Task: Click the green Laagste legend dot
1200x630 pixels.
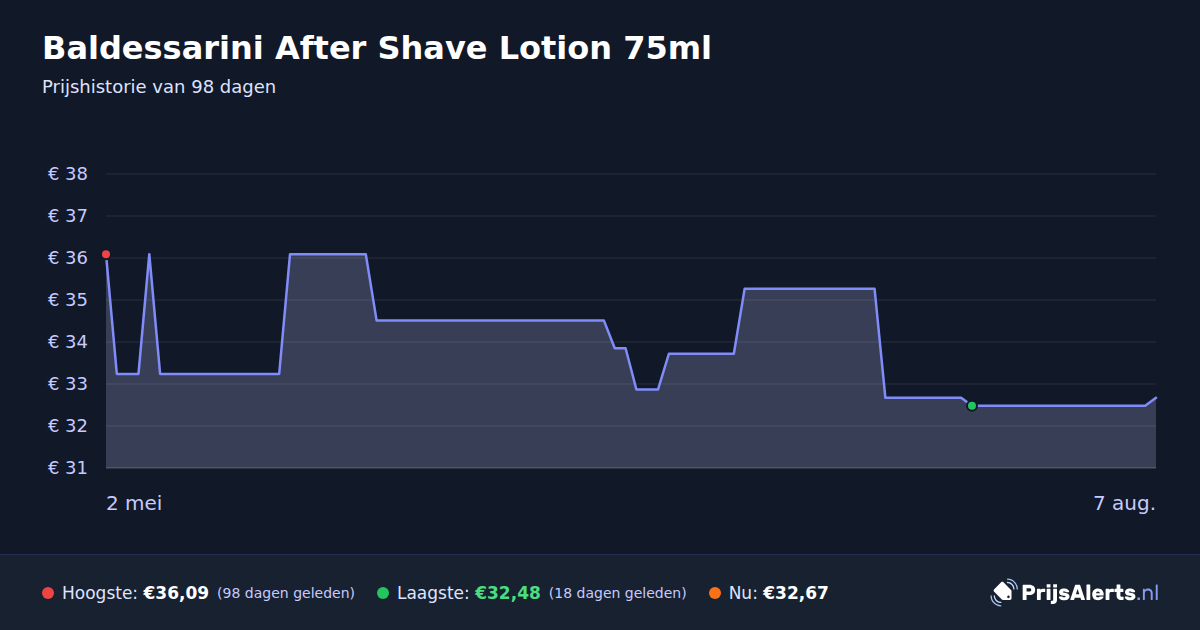Action: [383, 593]
